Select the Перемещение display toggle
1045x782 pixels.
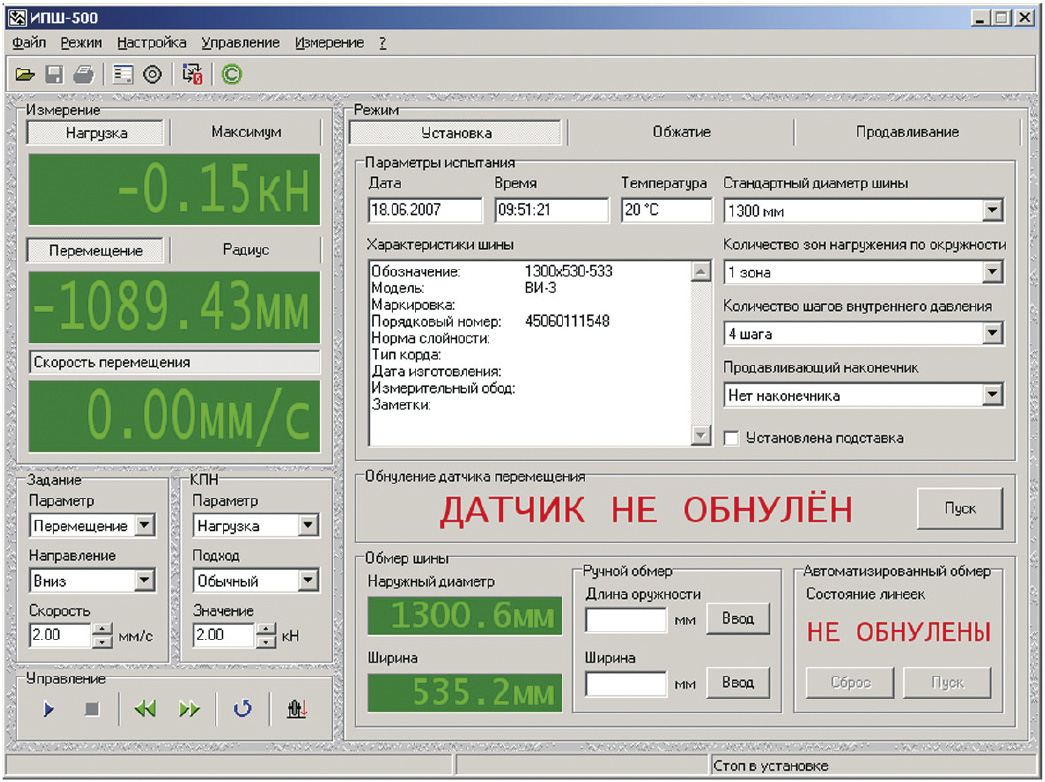coord(95,251)
